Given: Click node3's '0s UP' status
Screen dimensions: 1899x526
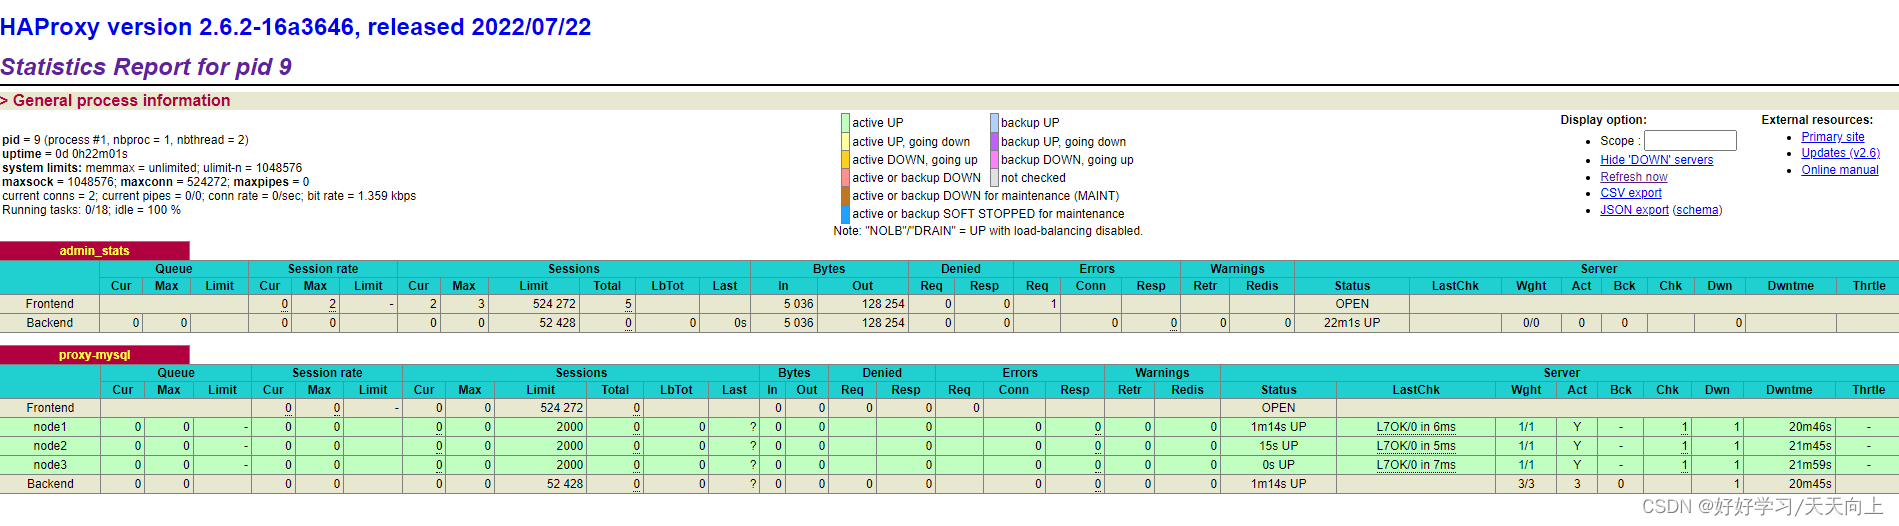Looking at the screenshot, I should (1278, 465).
